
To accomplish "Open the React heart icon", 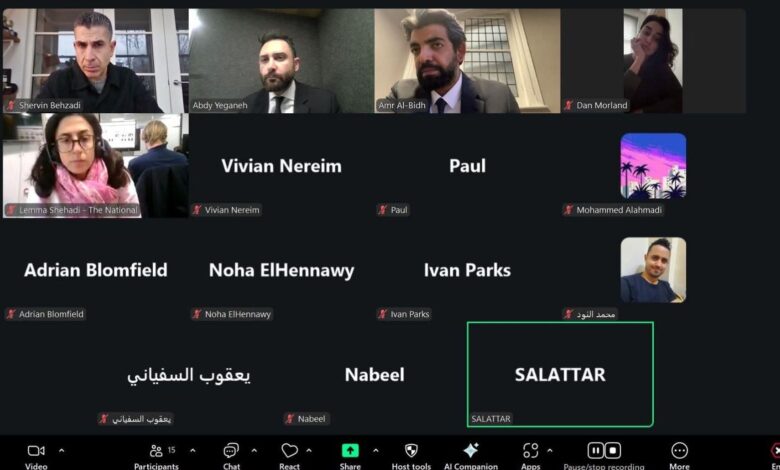I will (289, 451).
